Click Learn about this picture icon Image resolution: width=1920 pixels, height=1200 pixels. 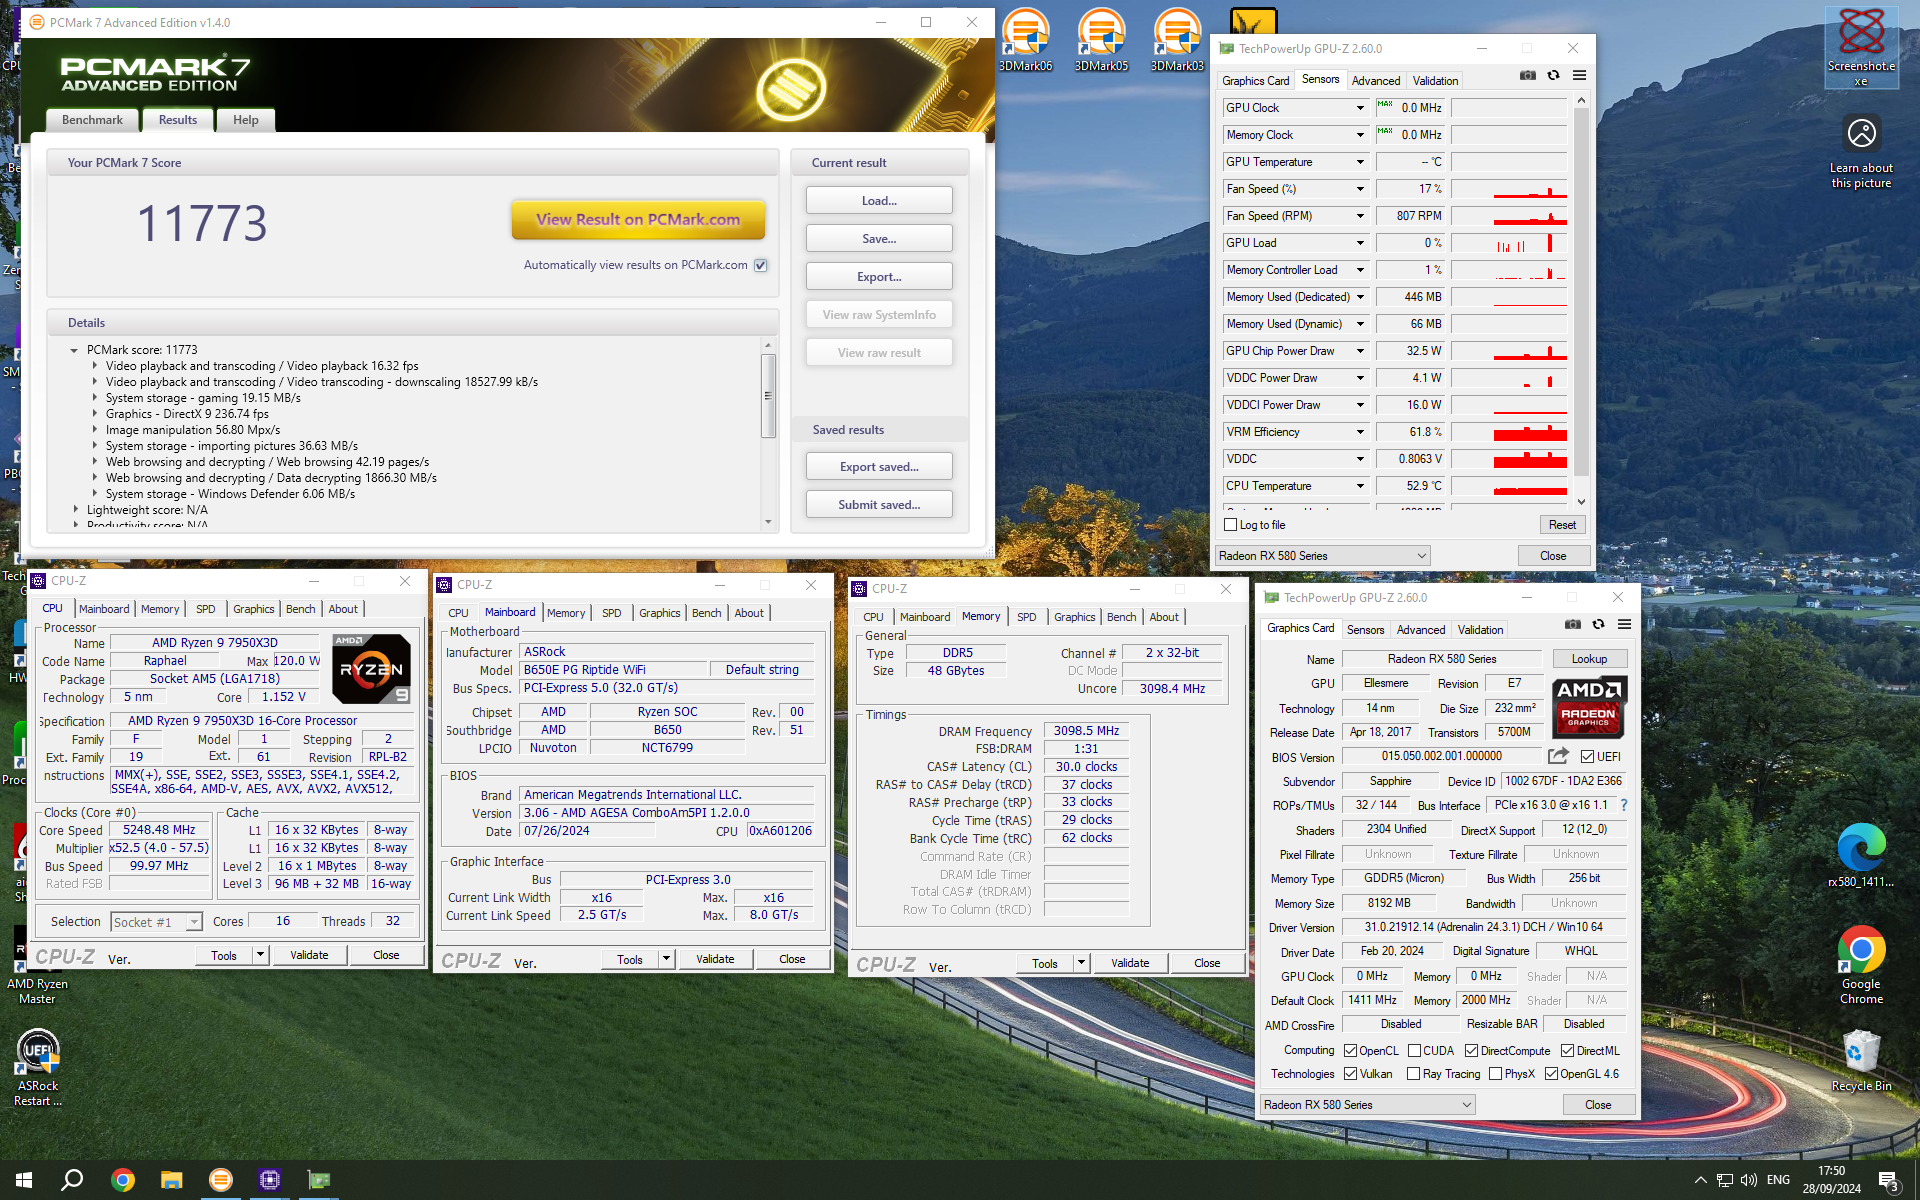click(1861, 151)
